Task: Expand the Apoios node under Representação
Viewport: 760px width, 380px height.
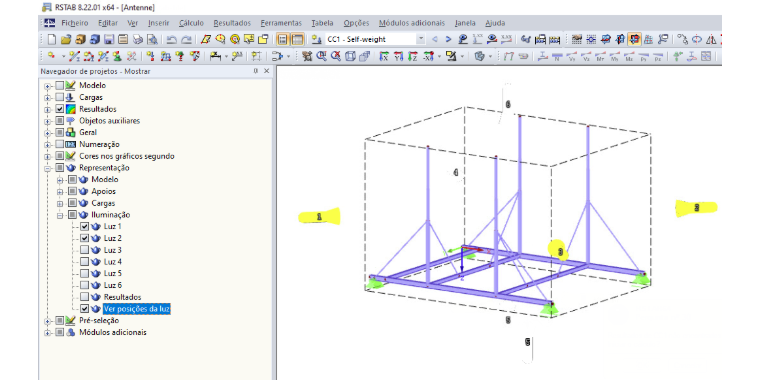Action: (x=60, y=191)
